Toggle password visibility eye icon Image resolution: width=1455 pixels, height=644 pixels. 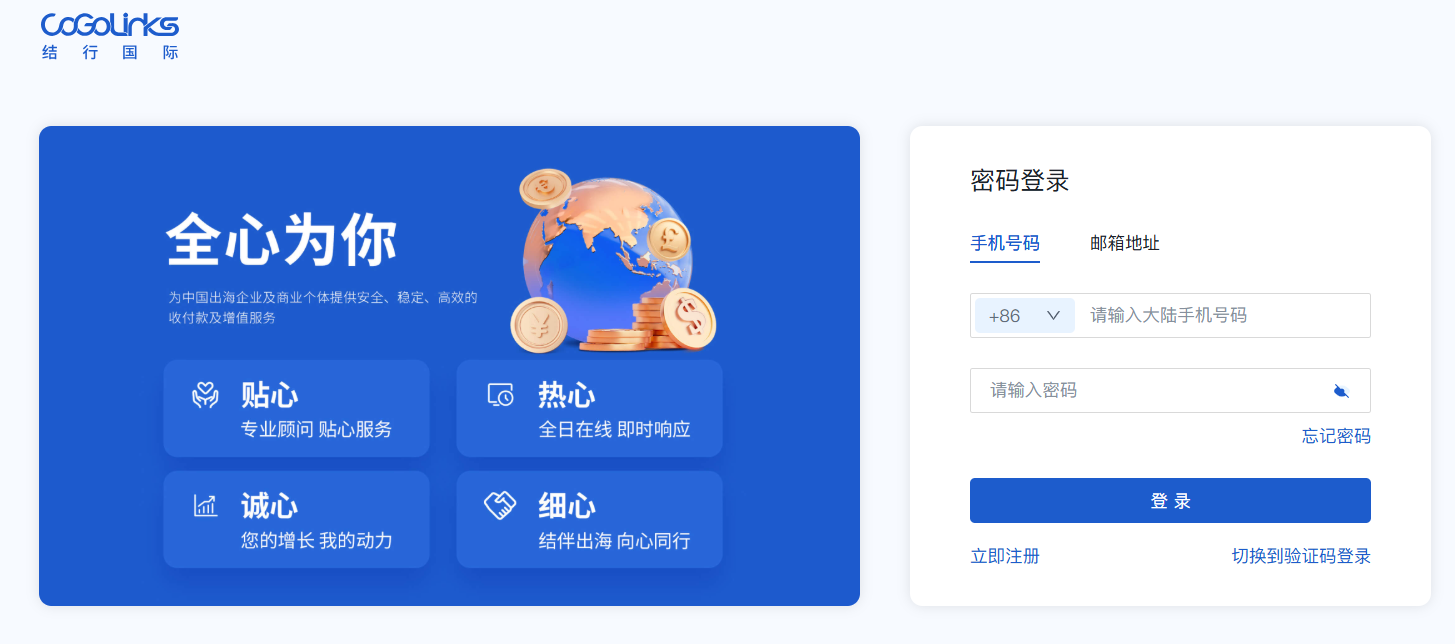(1341, 391)
